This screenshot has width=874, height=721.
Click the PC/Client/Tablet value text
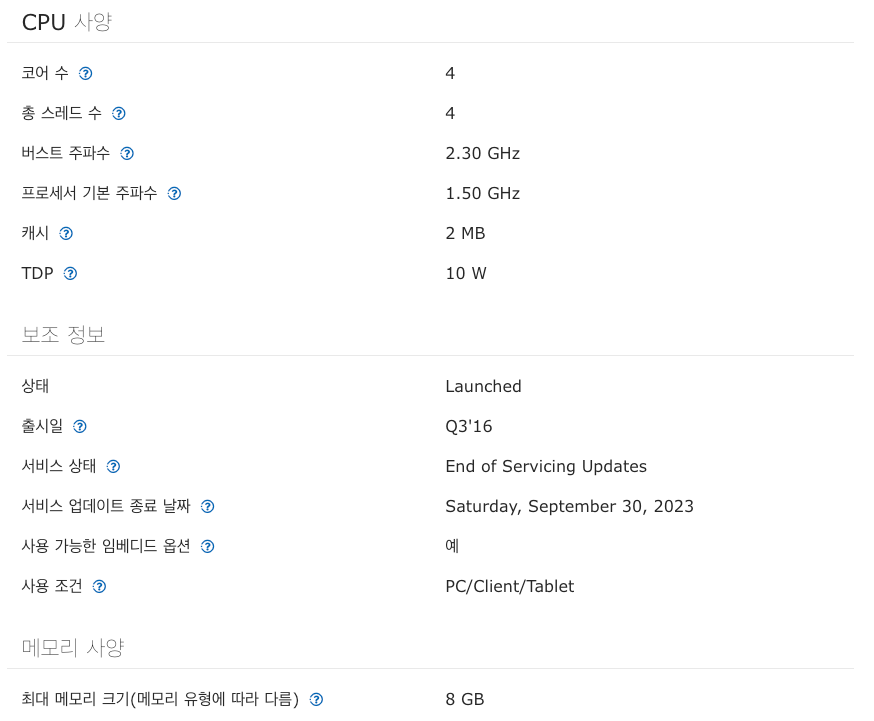click(509, 587)
